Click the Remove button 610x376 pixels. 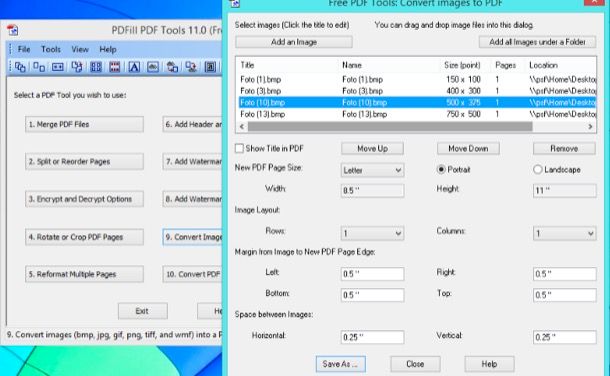[564, 149]
